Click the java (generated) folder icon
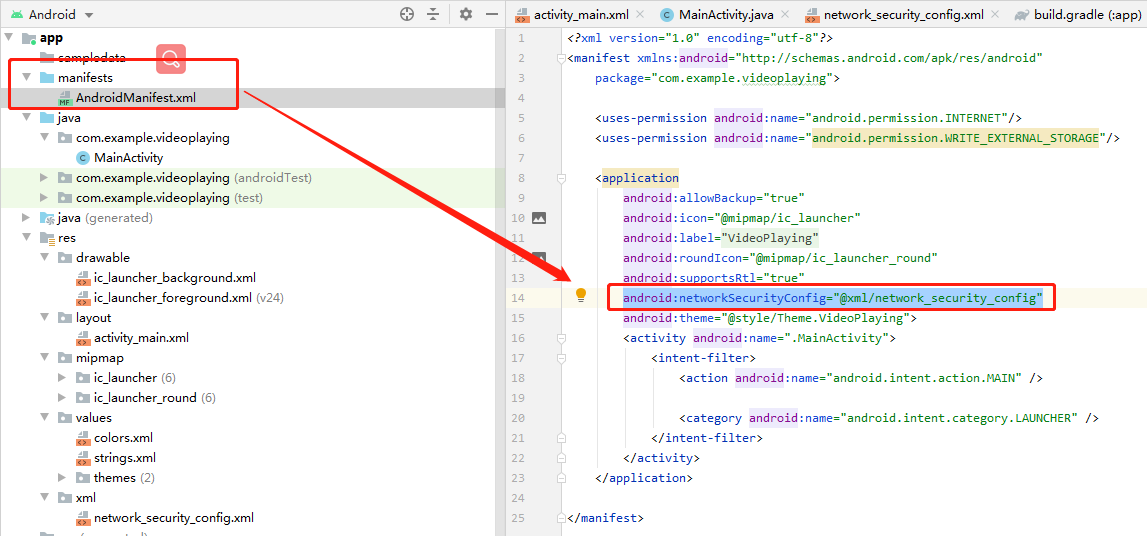This screenshot has height=536, width=1147. coord(47,217)
